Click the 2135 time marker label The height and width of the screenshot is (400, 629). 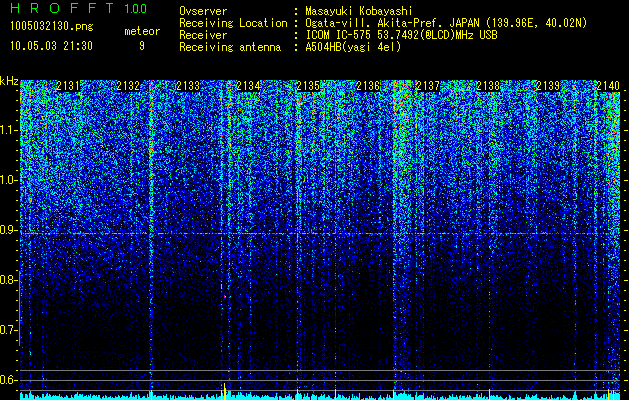308,86
